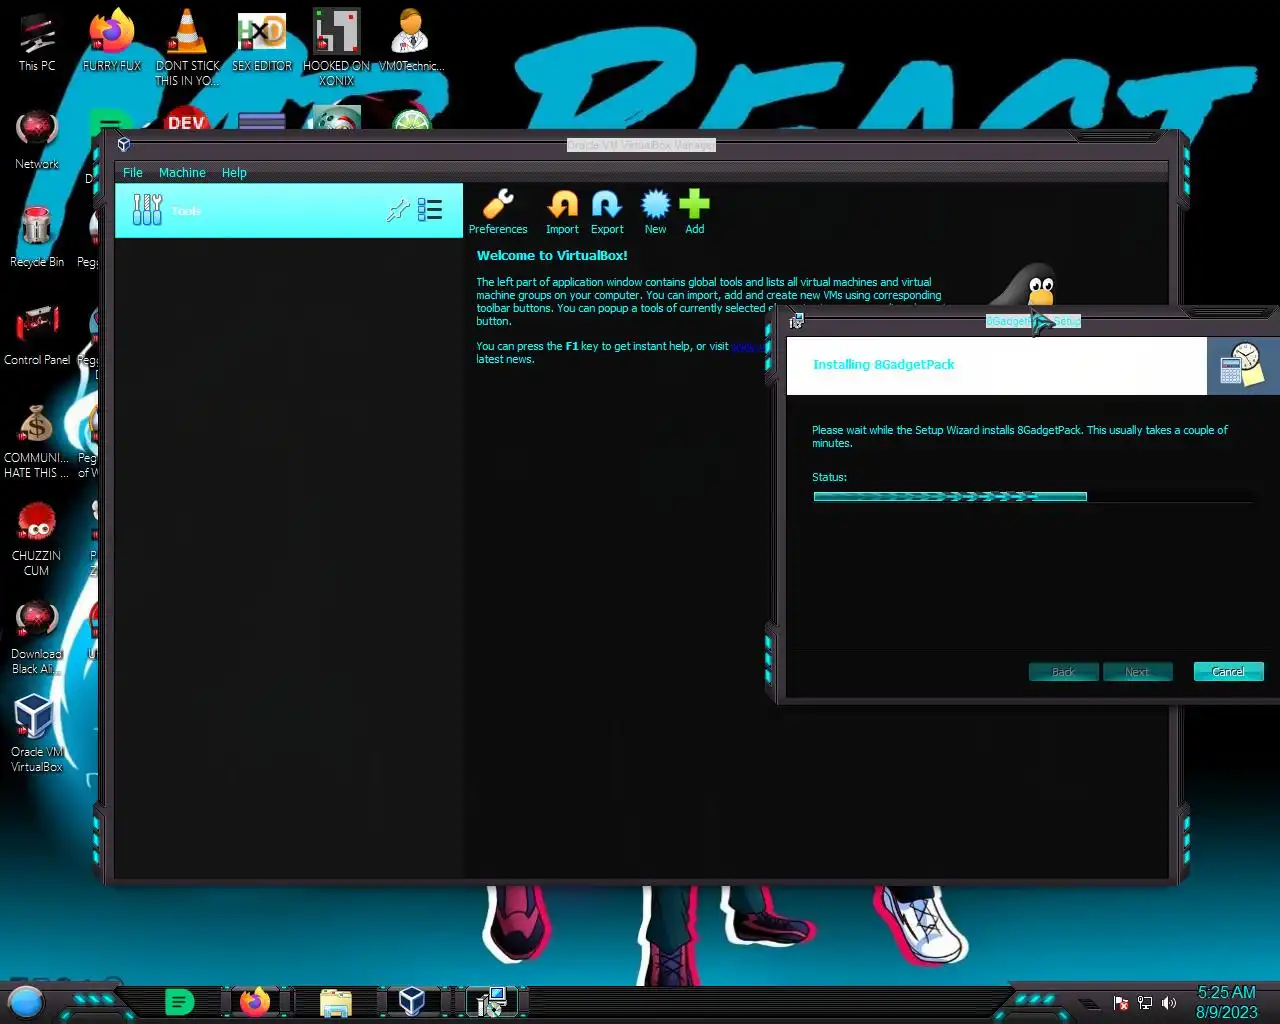Select the HOOKED ON XONIX desktop icon
The image size is (1280, 1024).
tap(337, 48)
